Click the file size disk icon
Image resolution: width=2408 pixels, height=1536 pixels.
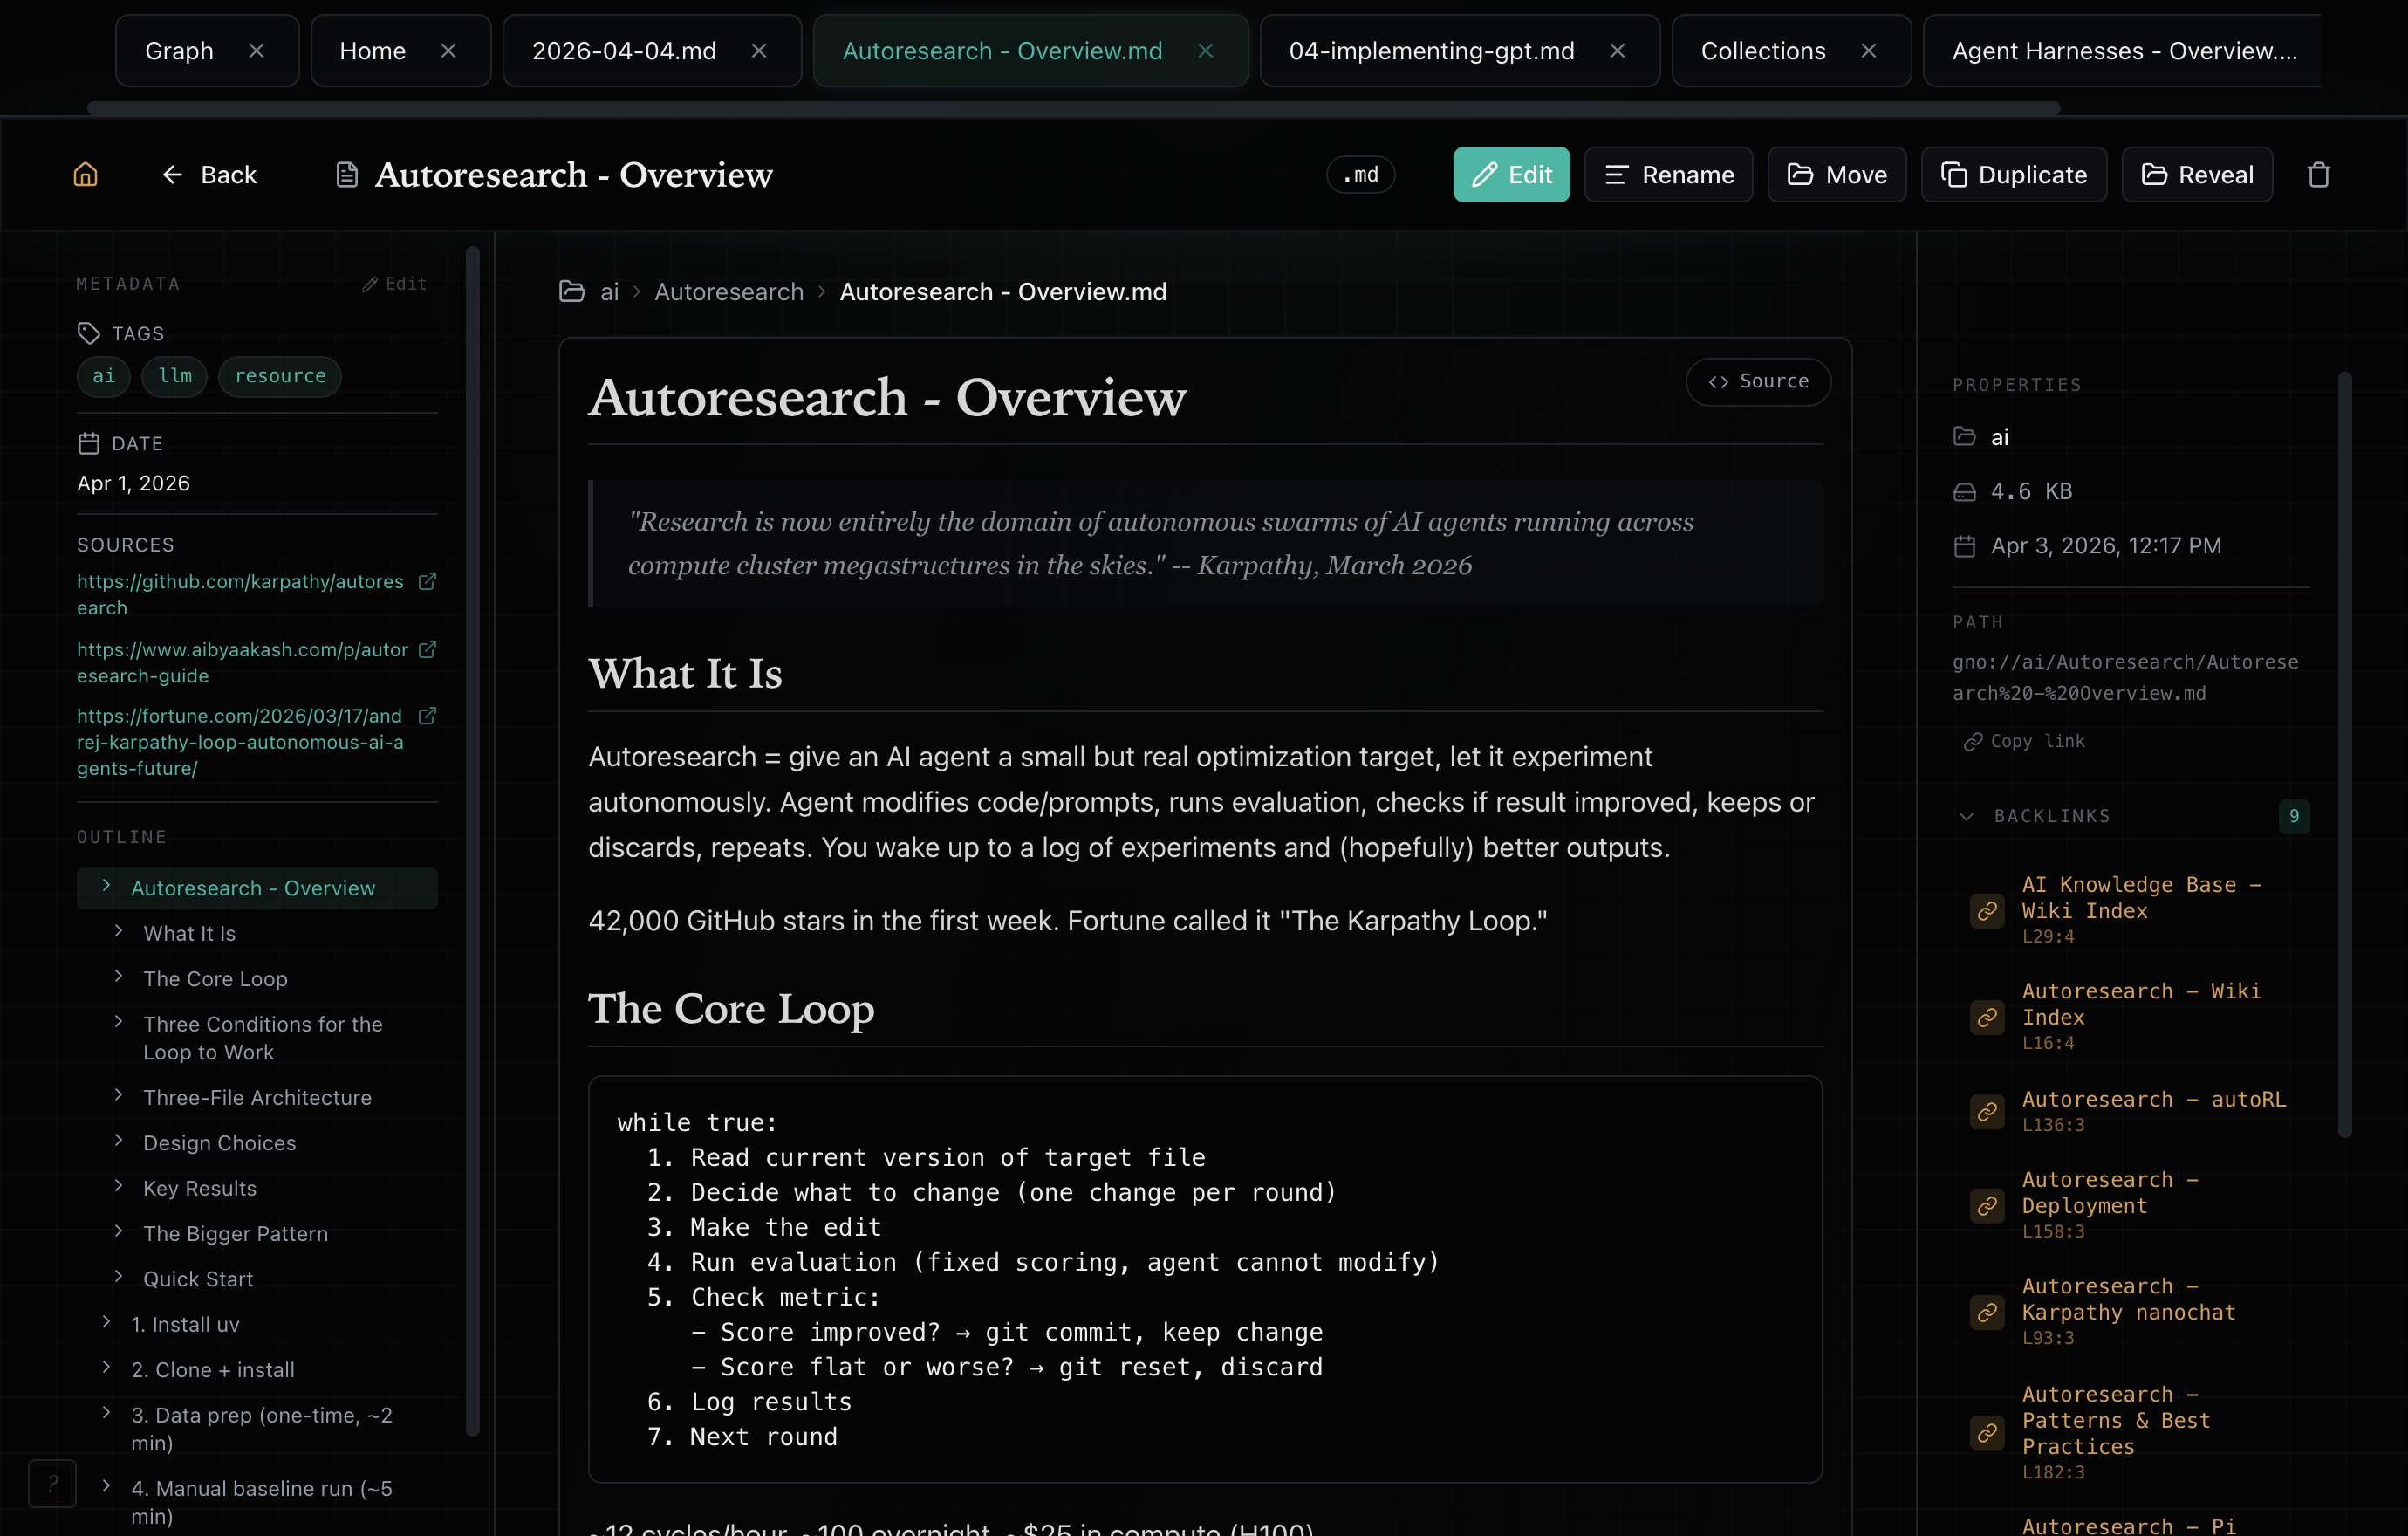pos(1965,492)
